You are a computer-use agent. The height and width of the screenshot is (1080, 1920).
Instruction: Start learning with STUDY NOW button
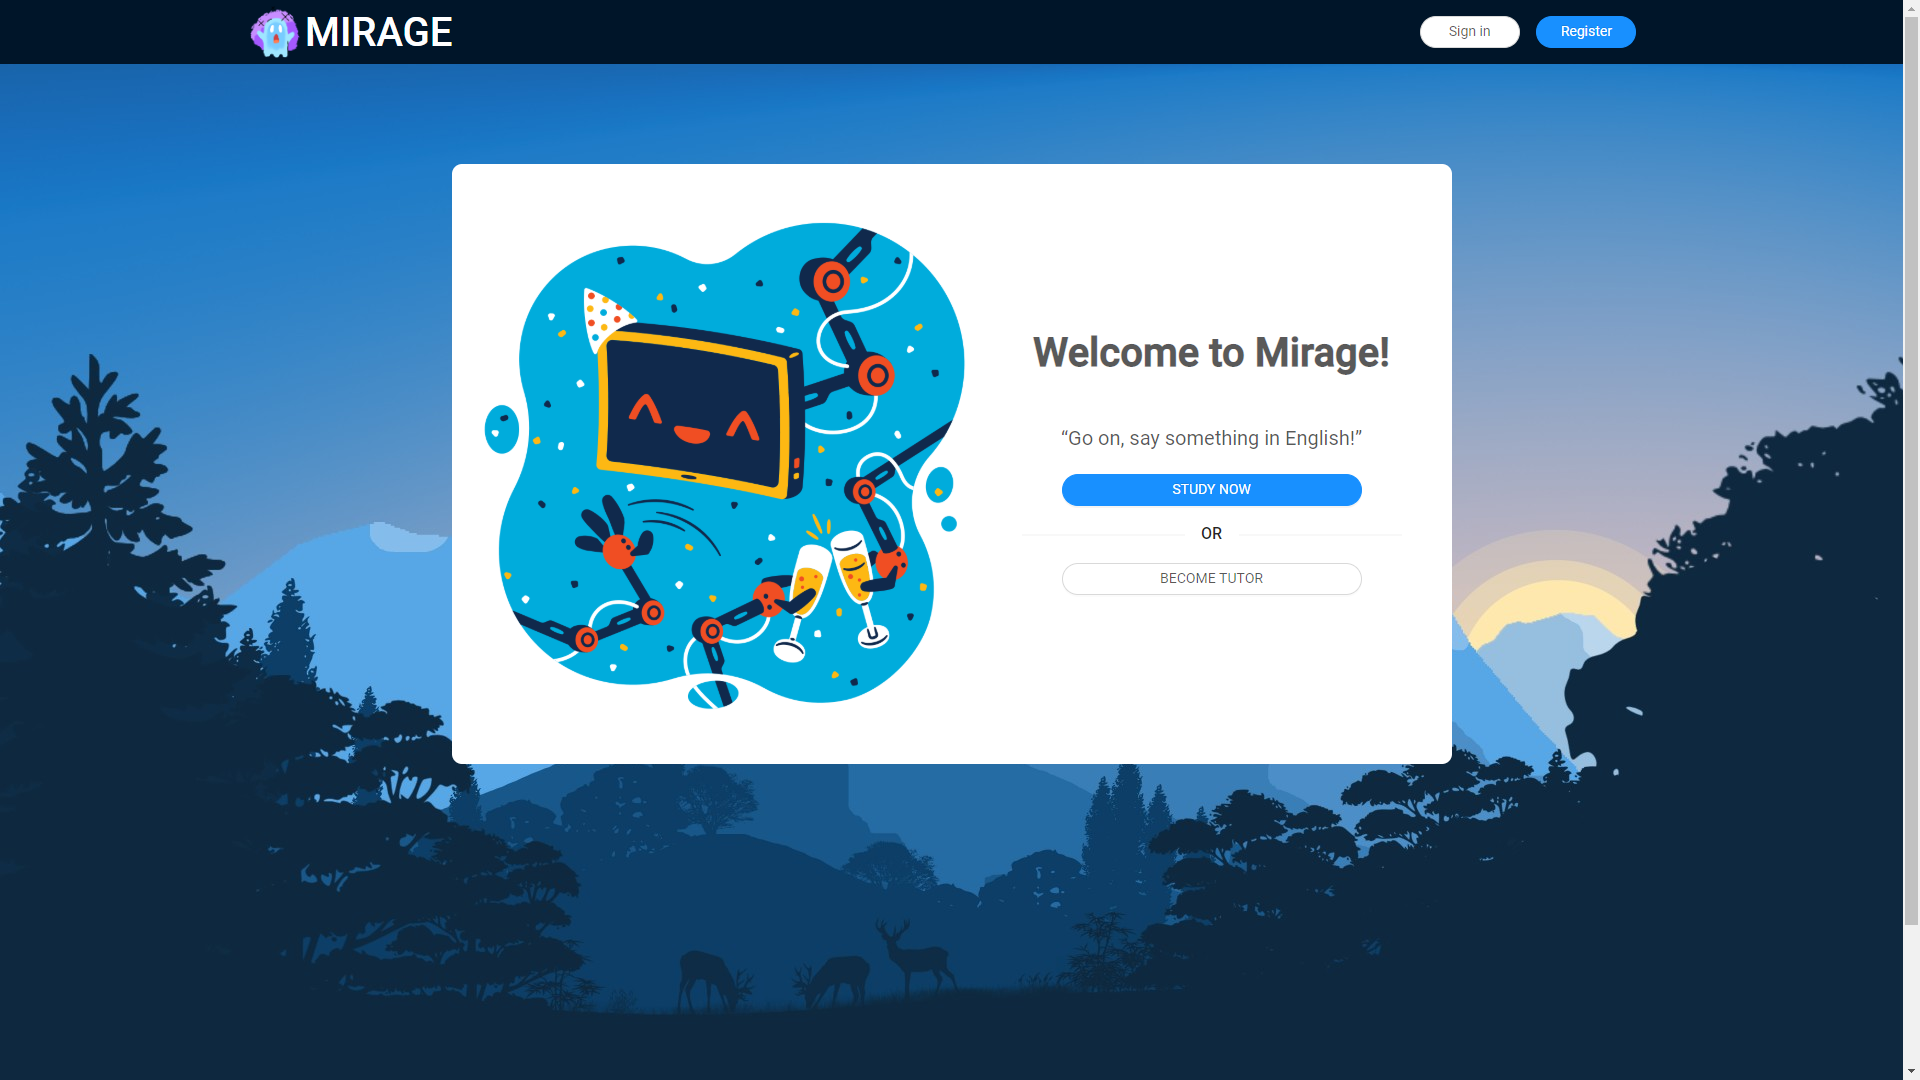pos(1211,490)
